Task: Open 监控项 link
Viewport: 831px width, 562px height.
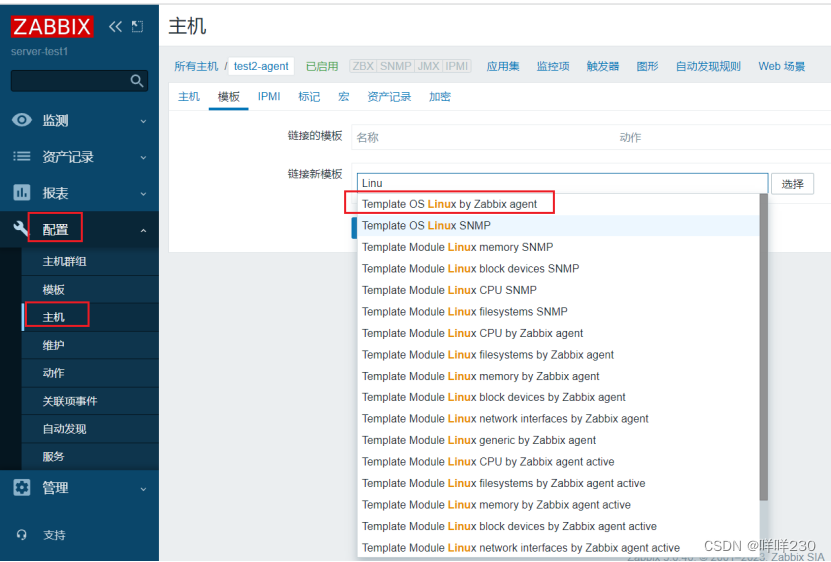Action: click(x=553, y=66)
